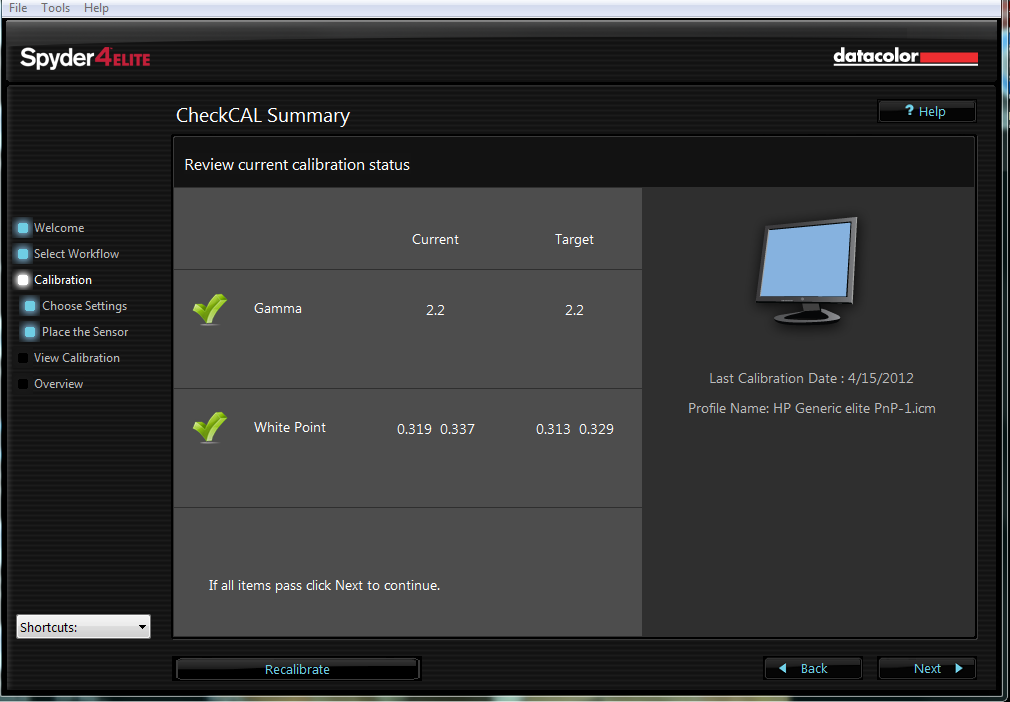Click the Spyder4Elite logo
The width and height of the screenshot is (1010, 702).
click(x=85, y=58)
